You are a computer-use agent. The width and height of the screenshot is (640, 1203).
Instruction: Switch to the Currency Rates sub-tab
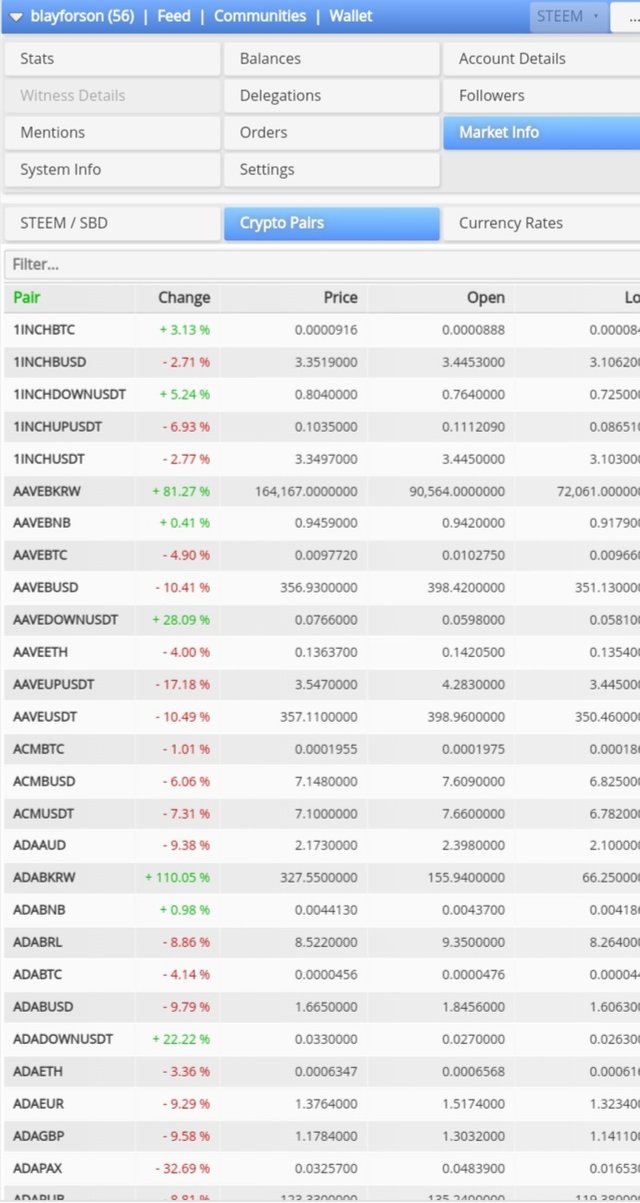[x=541, y=223]
